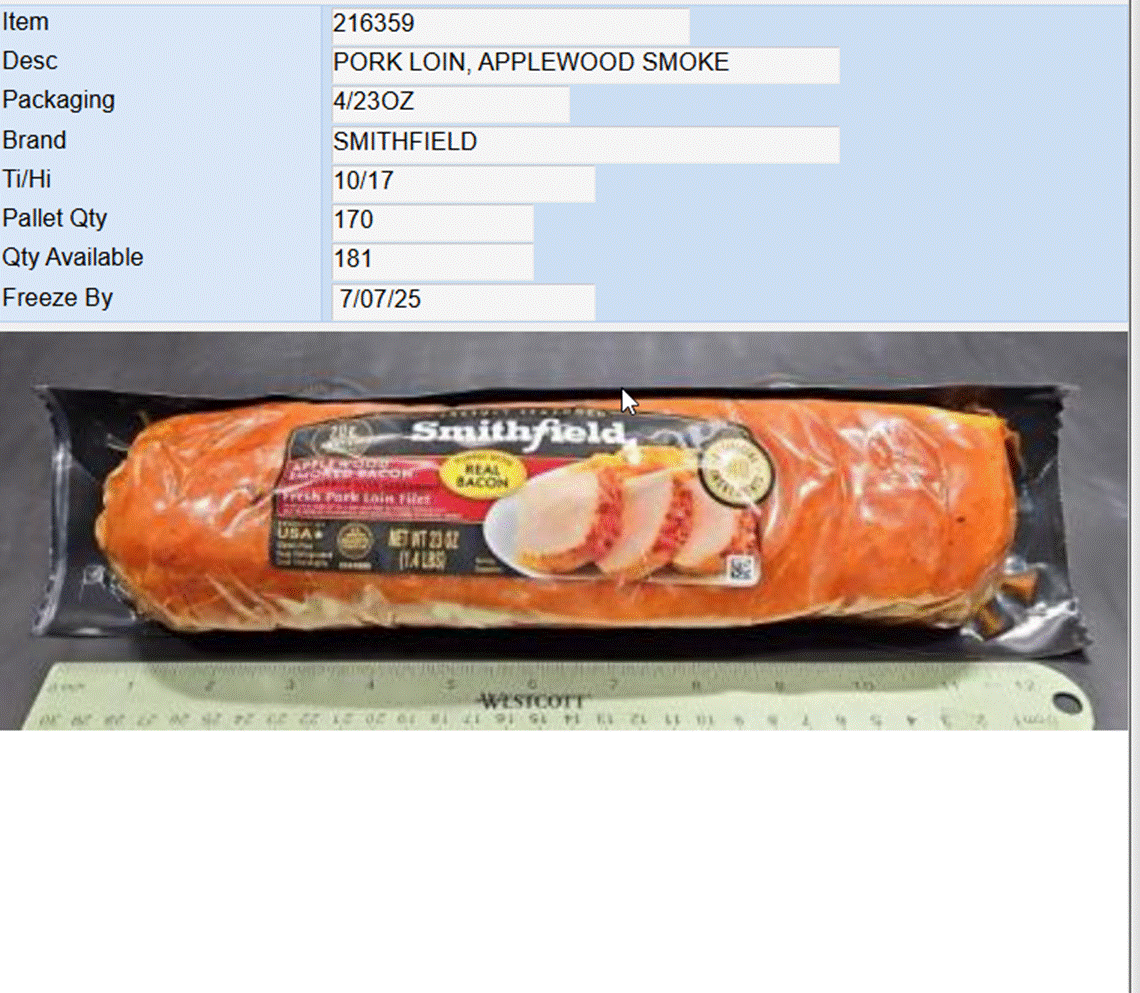Click the Smithfield pork loin product photo
Image resolution: width=1140 pixels, height=993 pixels.
(x=563, y=531)
